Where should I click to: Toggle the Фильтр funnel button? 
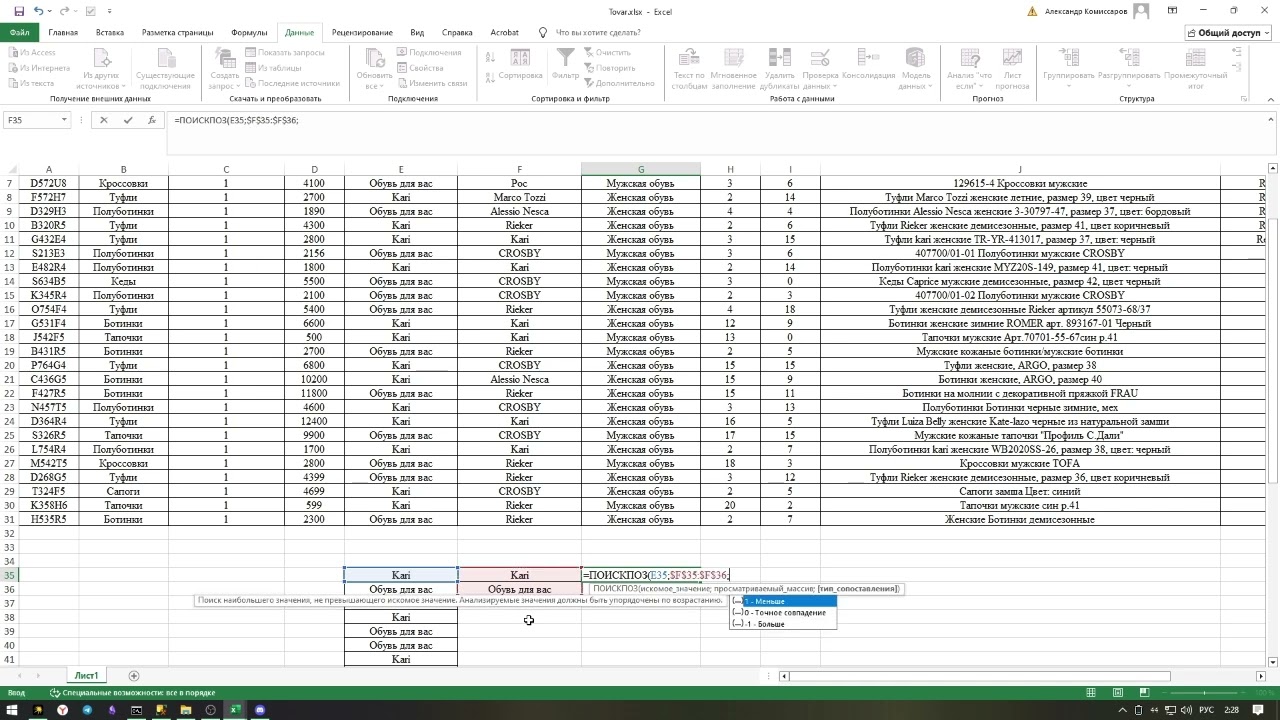(x=565, y=63)
